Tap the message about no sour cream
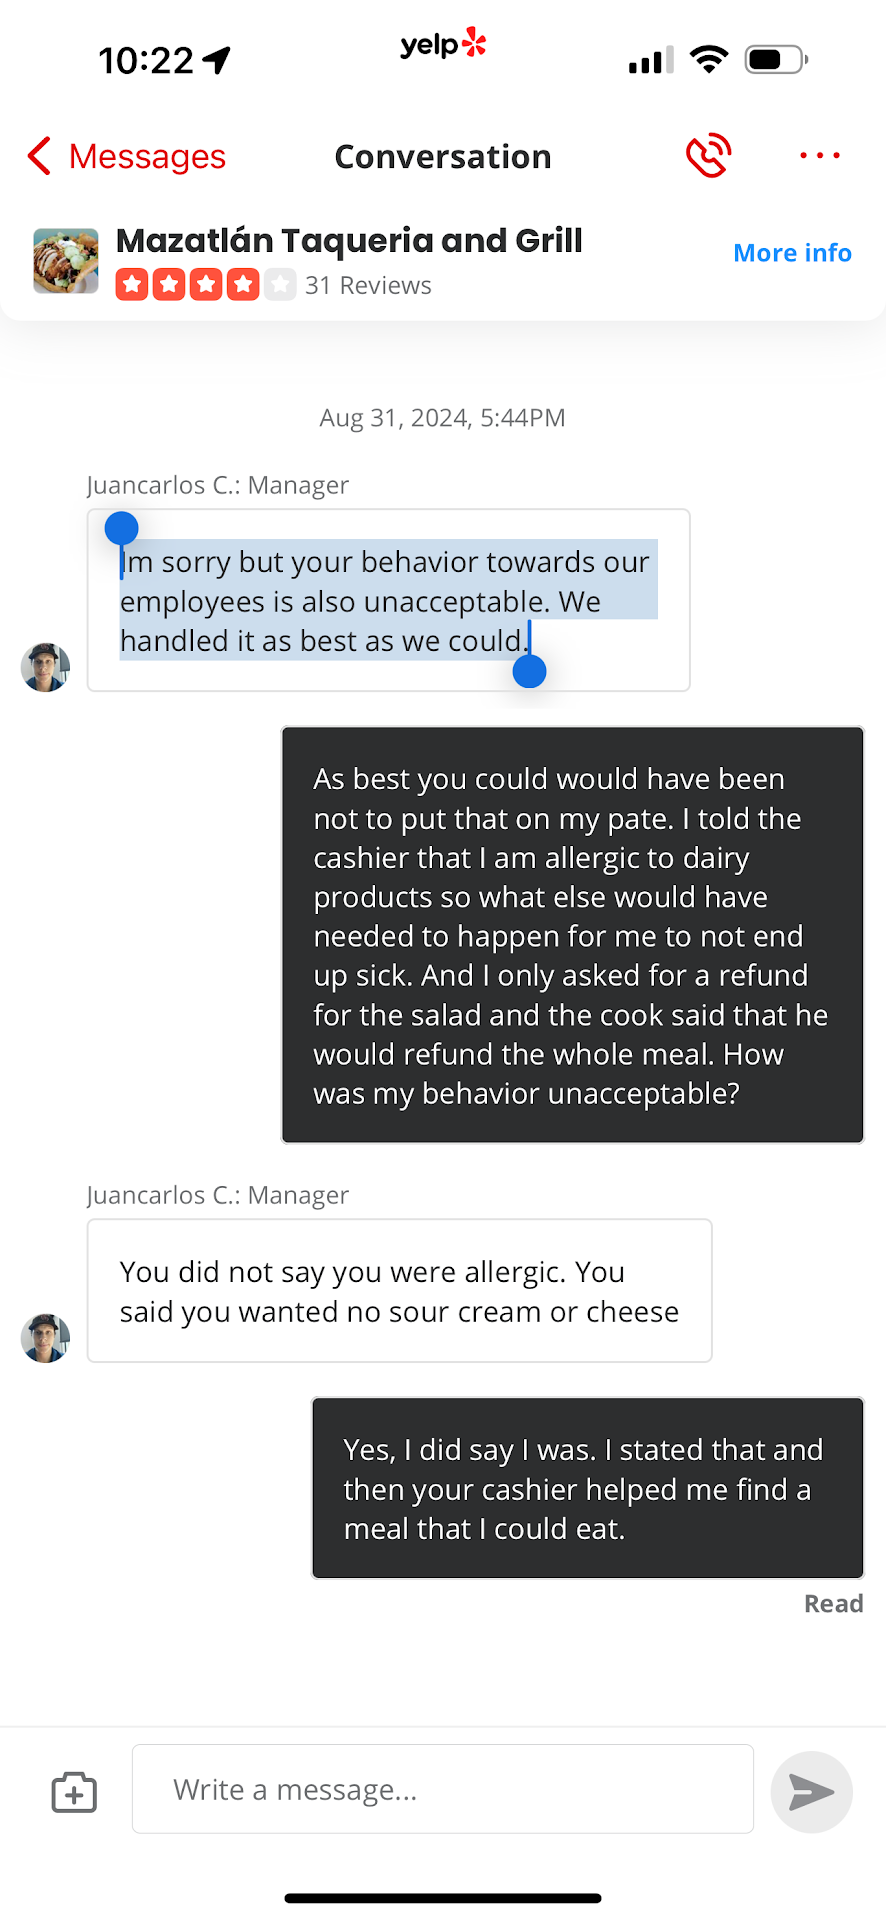This screenshot has width=886, height=1920. pos(399,1291)
